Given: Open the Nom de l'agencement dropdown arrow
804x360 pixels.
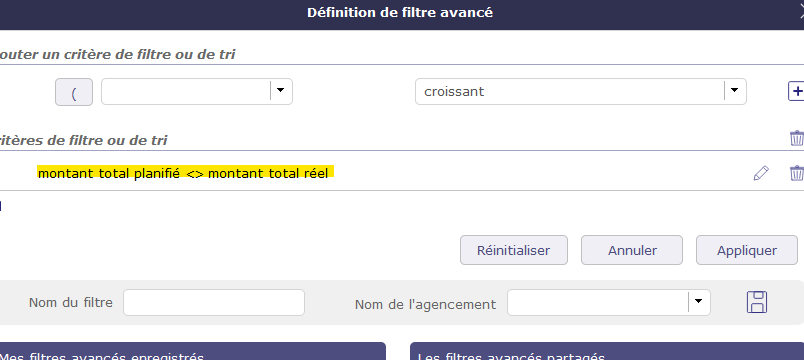Looking at the screenshot, I should coord(698,302).
